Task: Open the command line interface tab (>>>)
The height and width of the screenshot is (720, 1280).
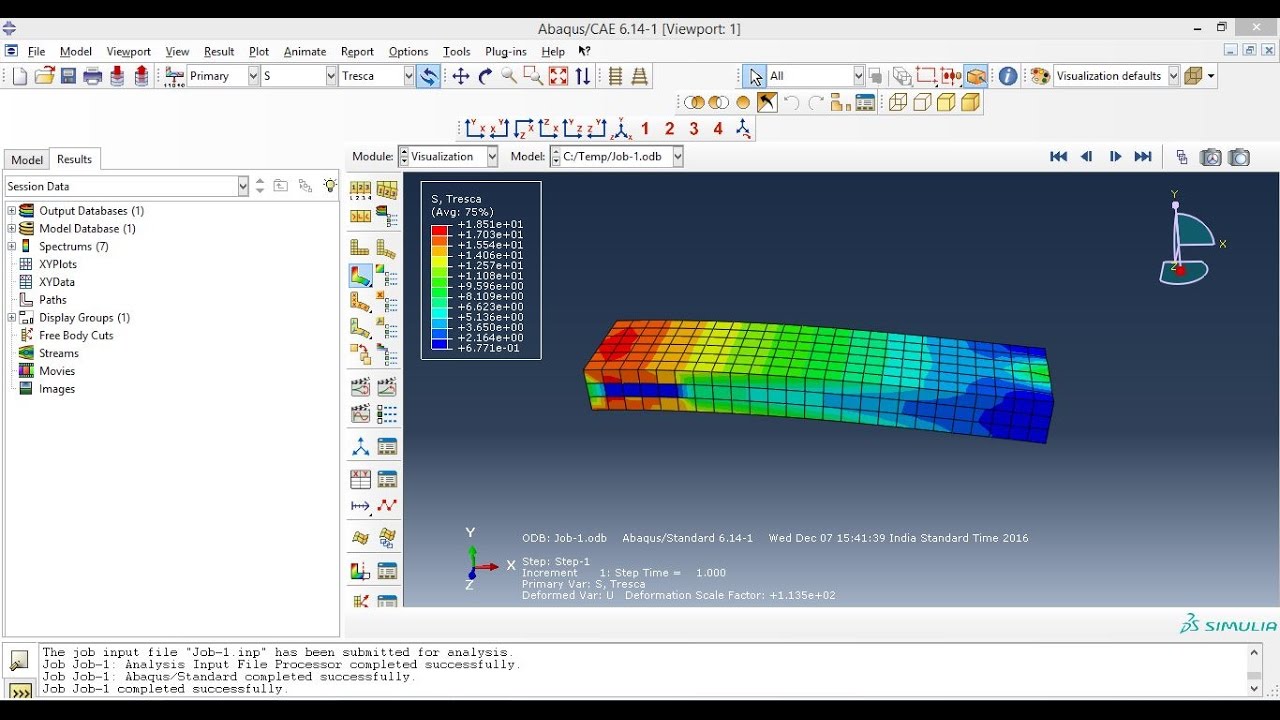Action: click(x=20, y=691)
